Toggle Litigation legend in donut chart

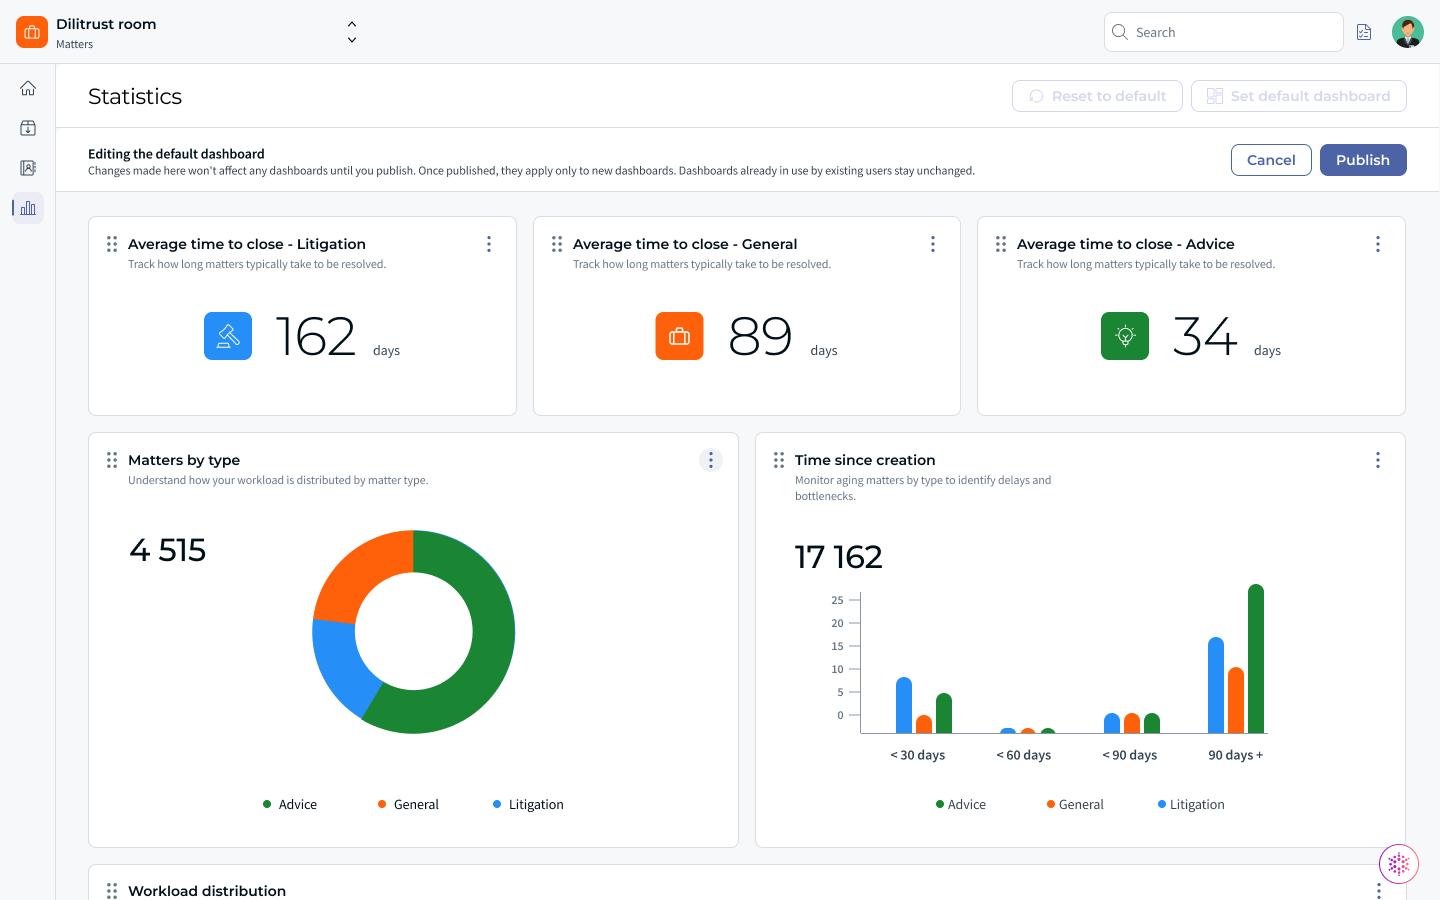[x=528, y=804]
